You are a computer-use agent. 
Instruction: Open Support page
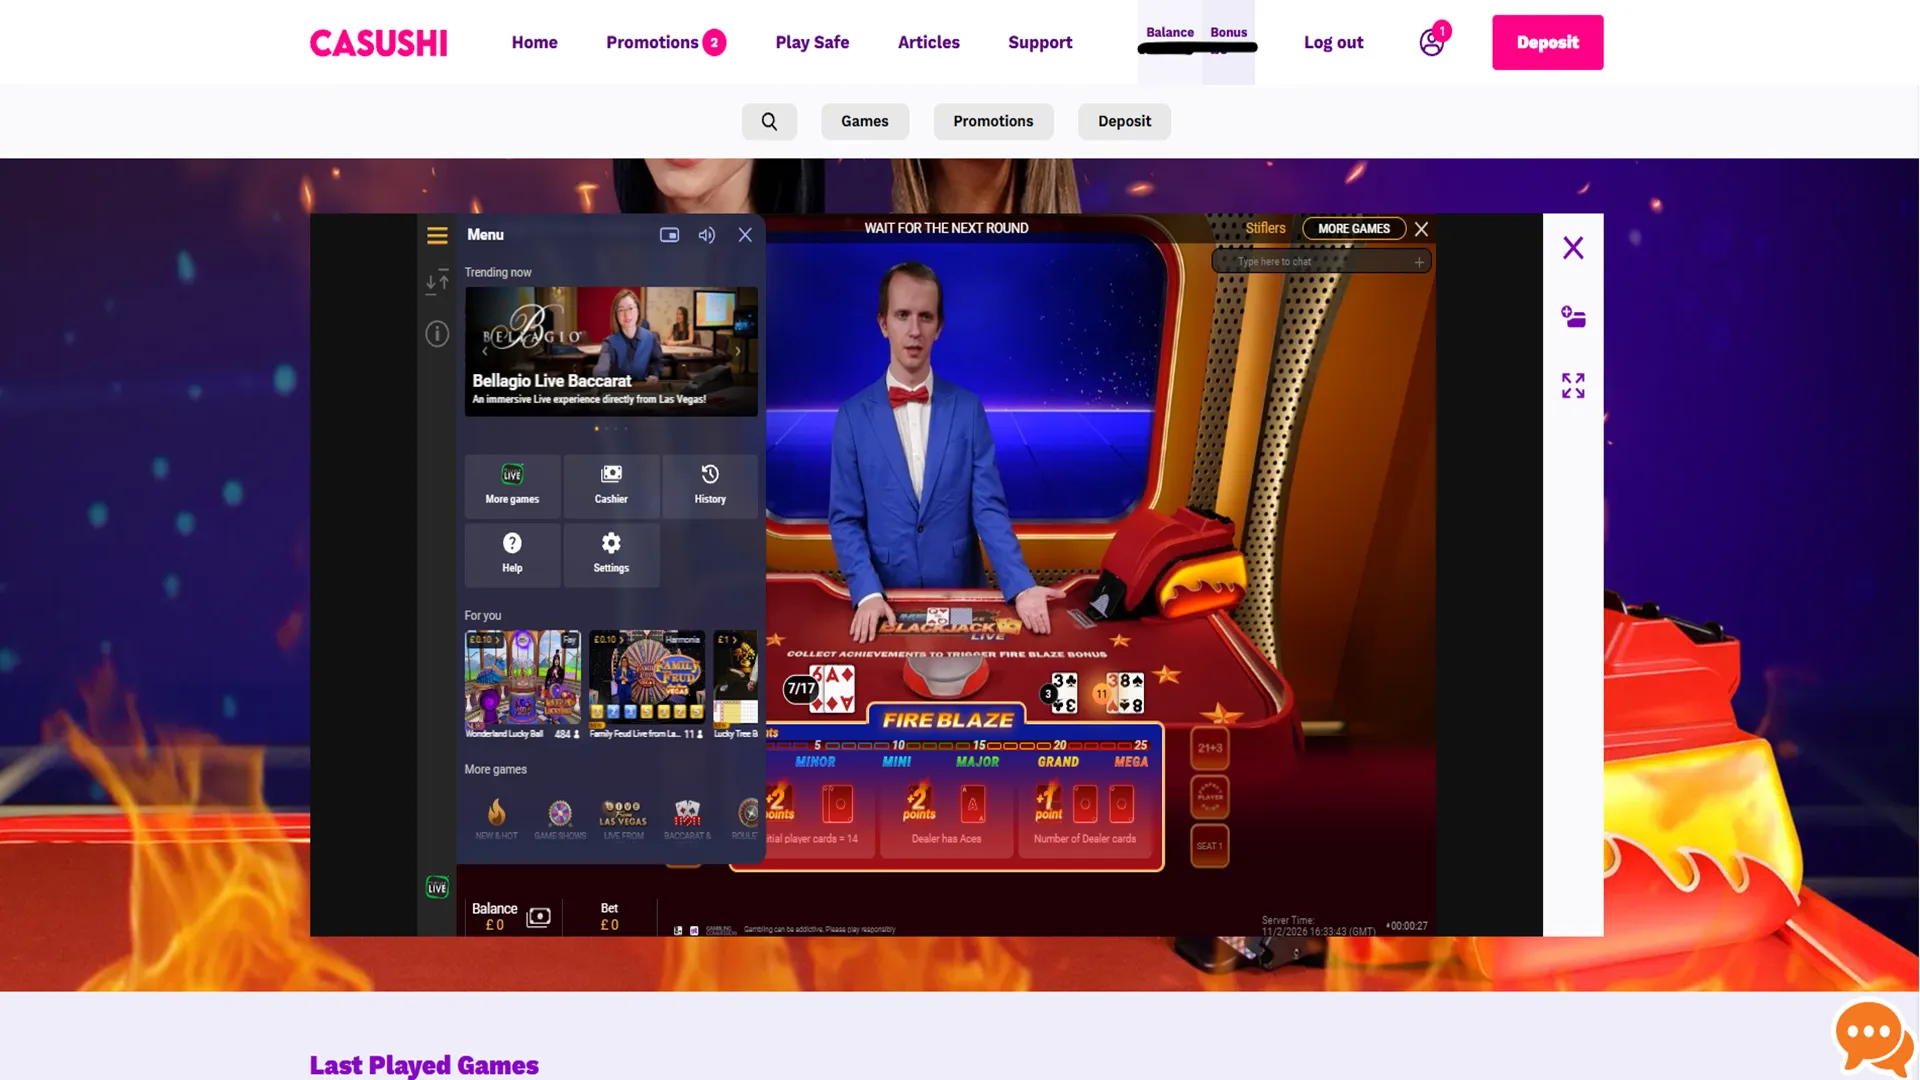(1040, 42)
